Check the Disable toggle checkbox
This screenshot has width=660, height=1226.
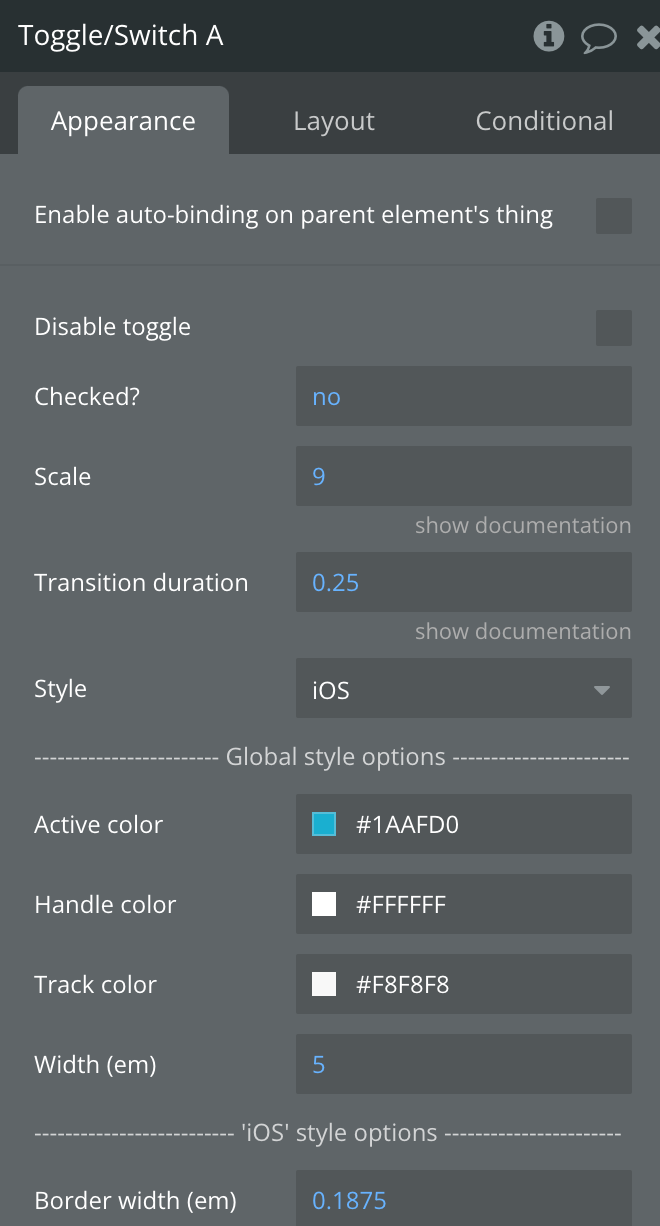click(x=614, y=328)
